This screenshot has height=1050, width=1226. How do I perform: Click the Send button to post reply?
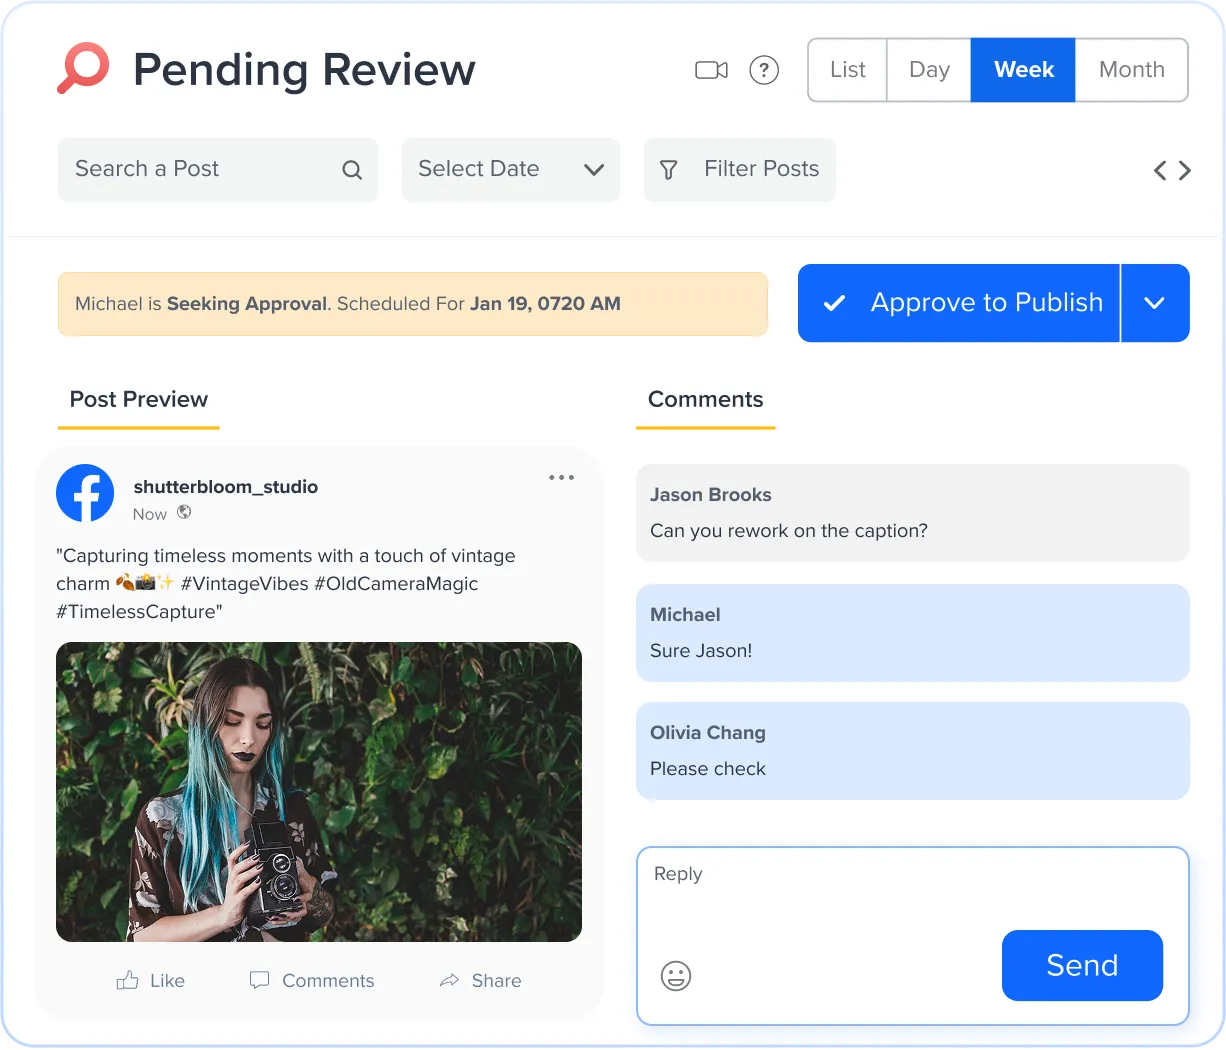pyautogui.click(x=1082, y=966)
